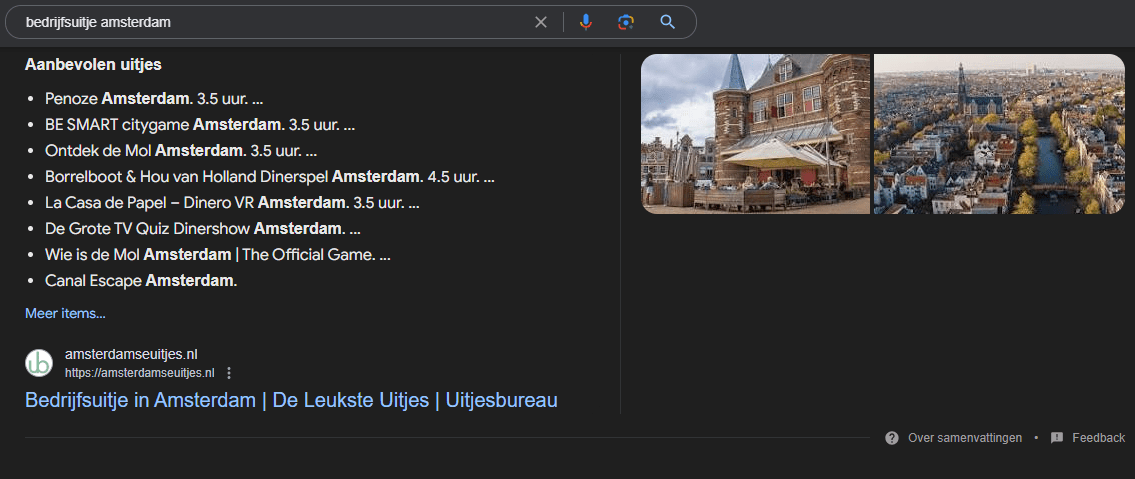Open Over samenvattingen link
Image resolution: width=1135 pixels, height=479 pixels.
tap(965, 438)
